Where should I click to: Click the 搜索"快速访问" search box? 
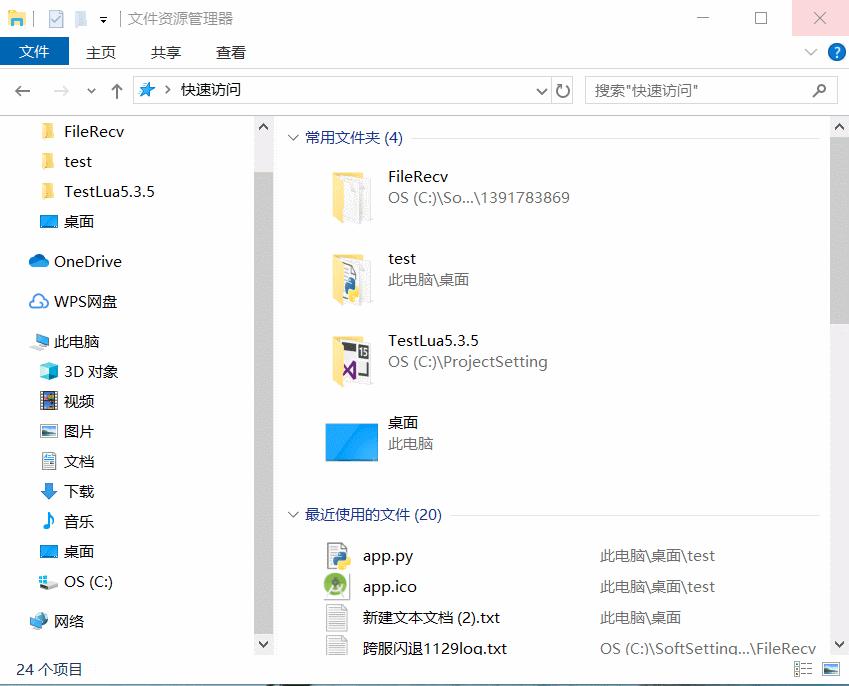[700, 91]
